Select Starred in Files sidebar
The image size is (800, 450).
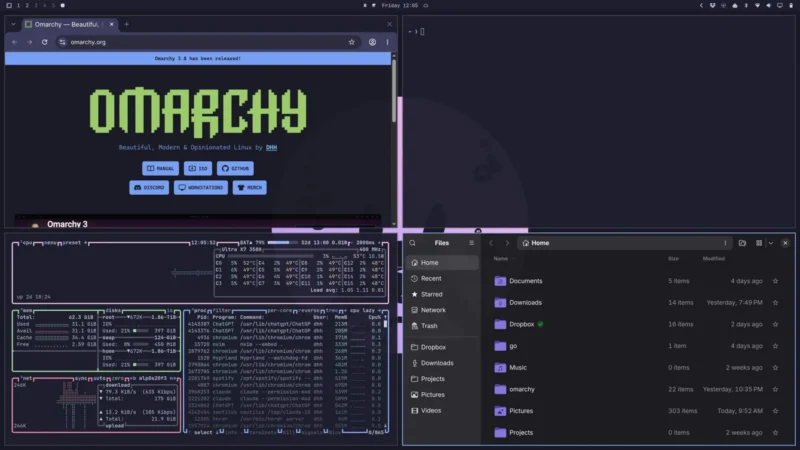442,294
